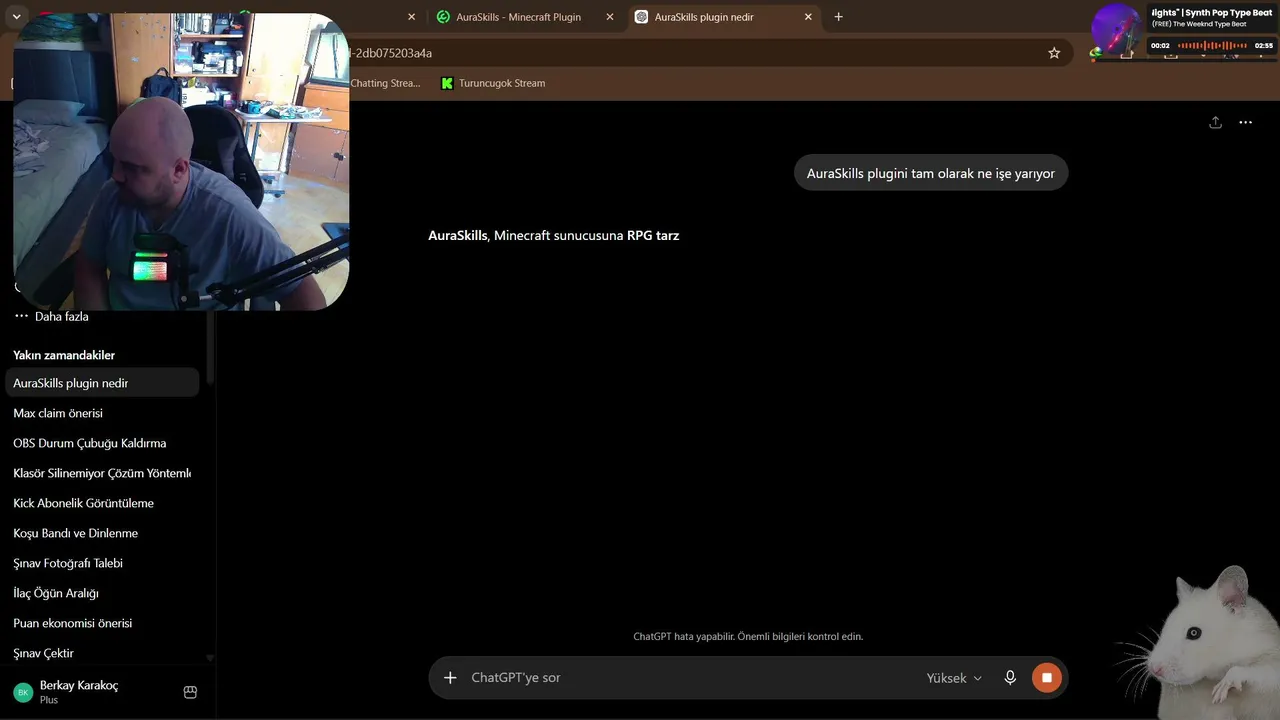The image size is (1280, 720).
Task: Click the Synth Pop Type Beat song title
Action: (x=1212, y=13)
